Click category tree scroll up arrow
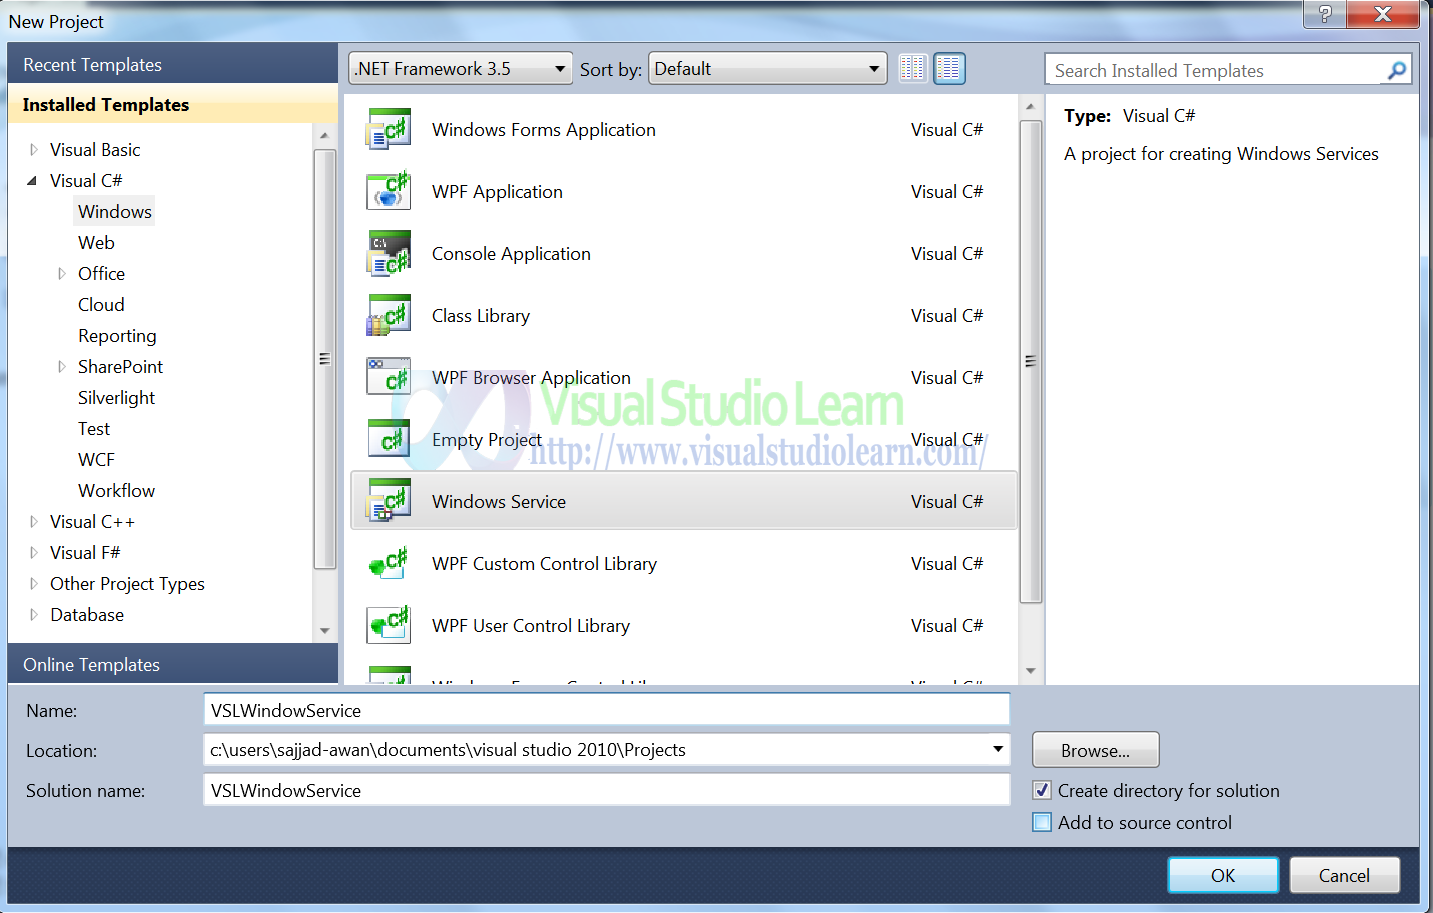1433x913 pixels. 324,135
